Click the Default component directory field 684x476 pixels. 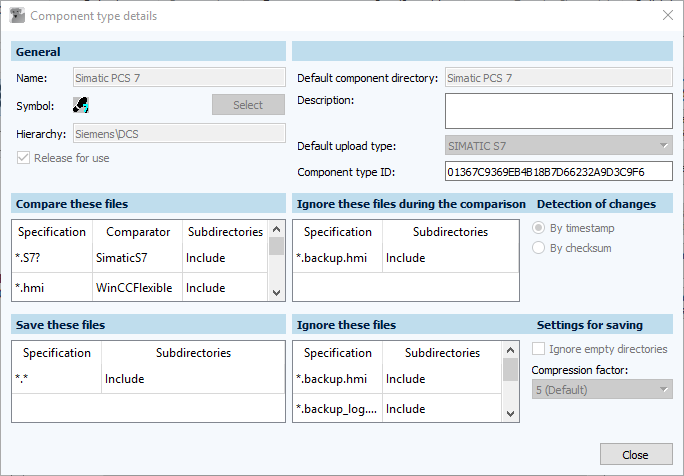click(x=559, y=78)
